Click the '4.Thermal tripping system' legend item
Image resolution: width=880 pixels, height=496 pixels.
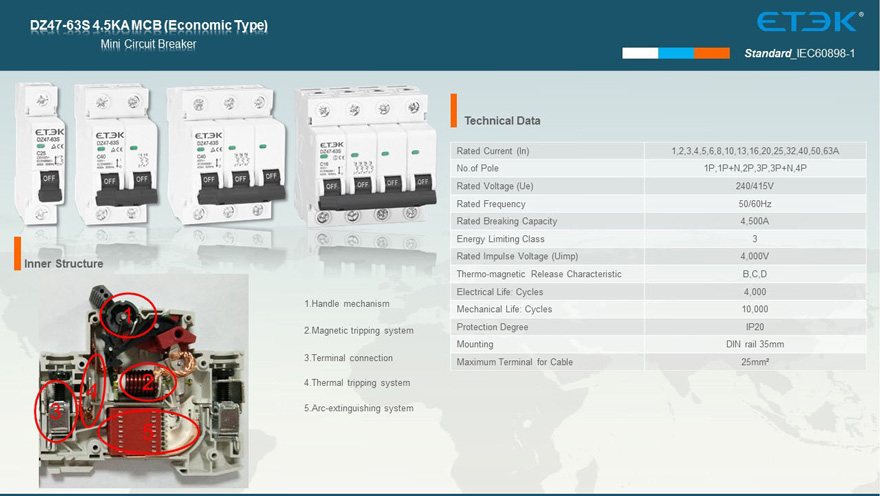[357, 383]
